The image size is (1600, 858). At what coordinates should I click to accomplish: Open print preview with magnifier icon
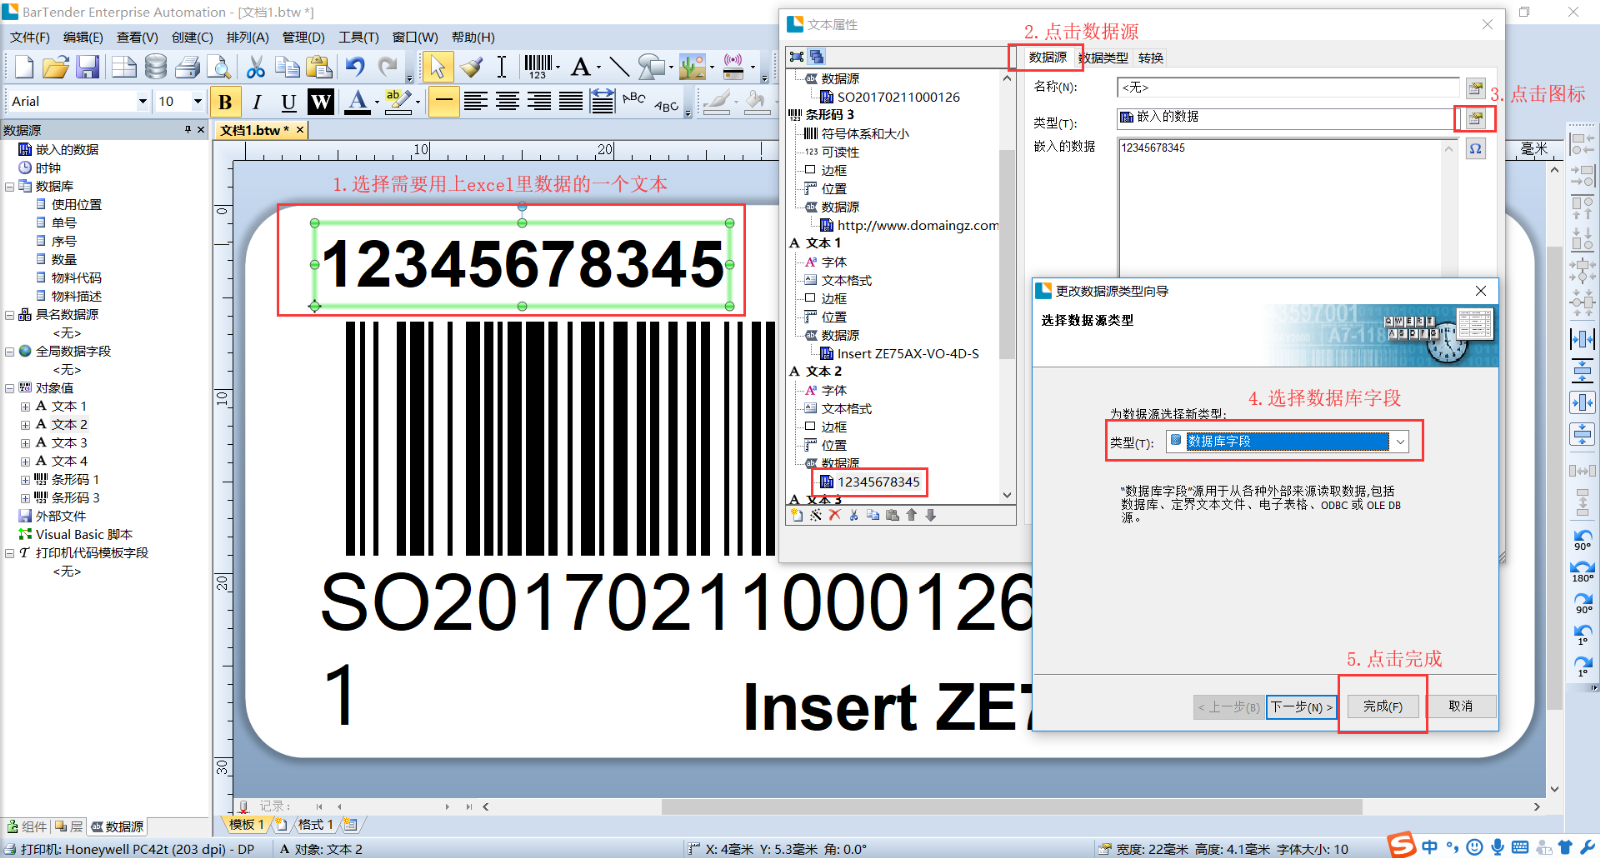click(219, 67)
